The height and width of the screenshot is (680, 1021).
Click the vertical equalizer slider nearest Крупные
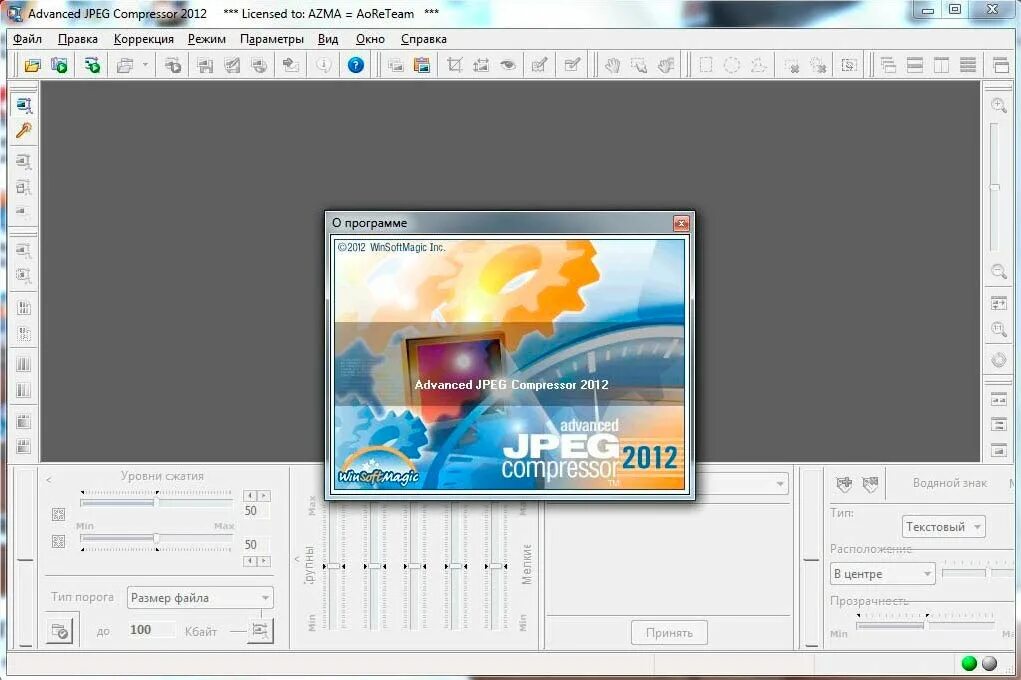(333, 566)
